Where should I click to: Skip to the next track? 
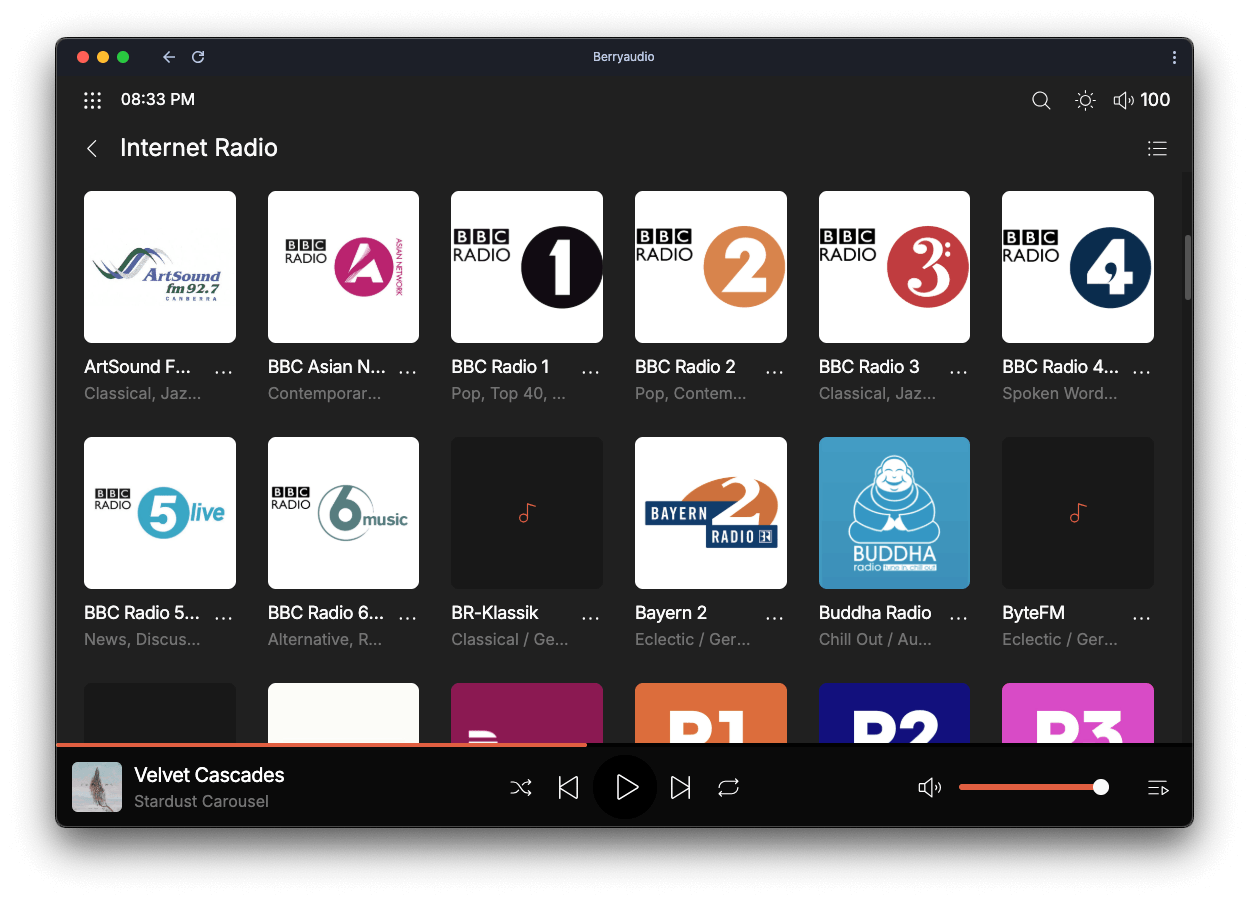point(680,788)
